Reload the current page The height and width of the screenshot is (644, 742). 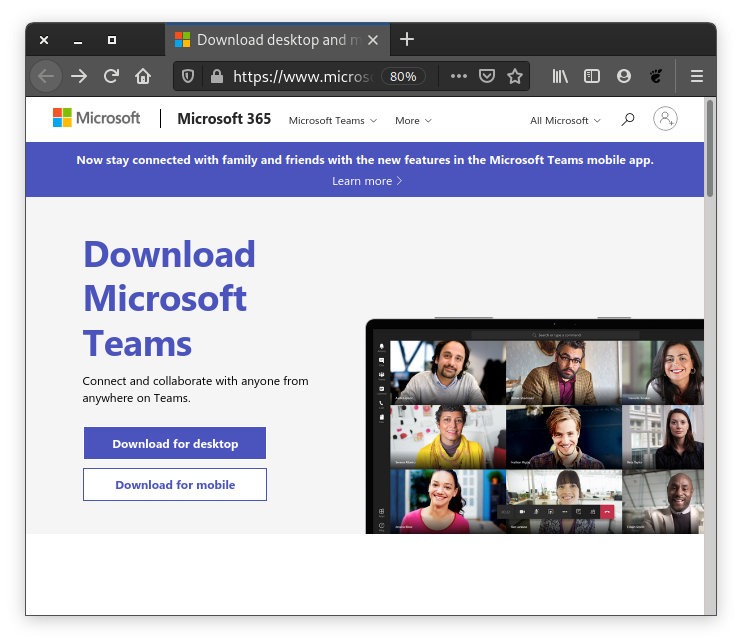pyautogui.click(x=111, y=76)
